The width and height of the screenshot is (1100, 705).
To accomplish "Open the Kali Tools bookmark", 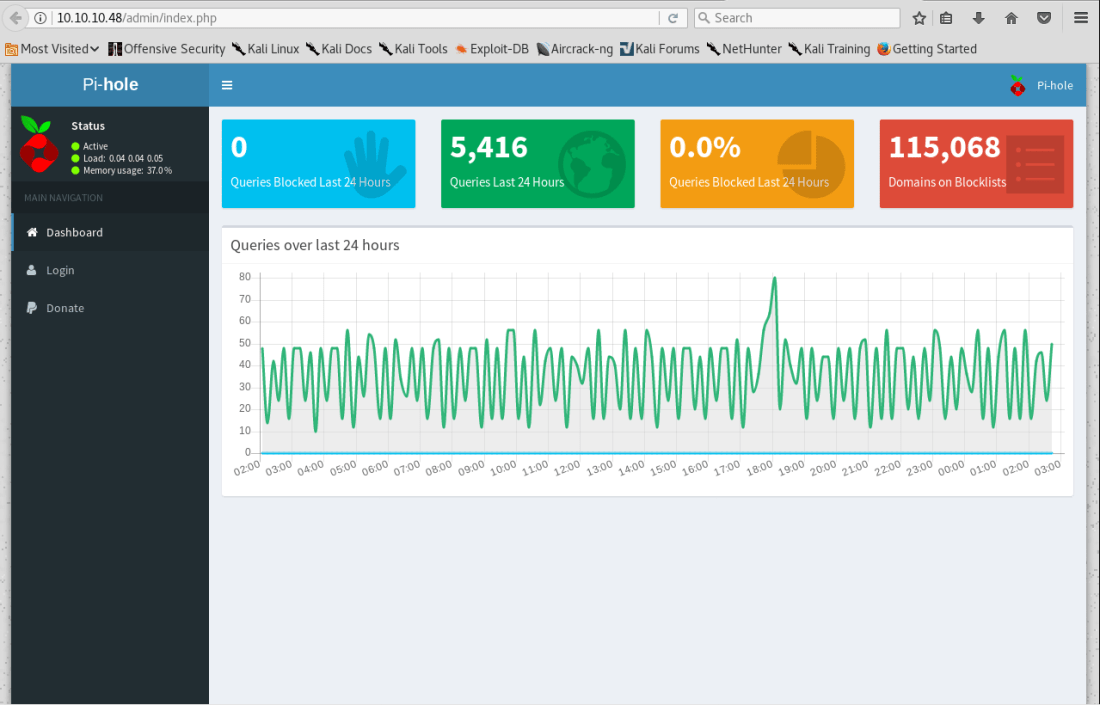I will pos(413,48).
